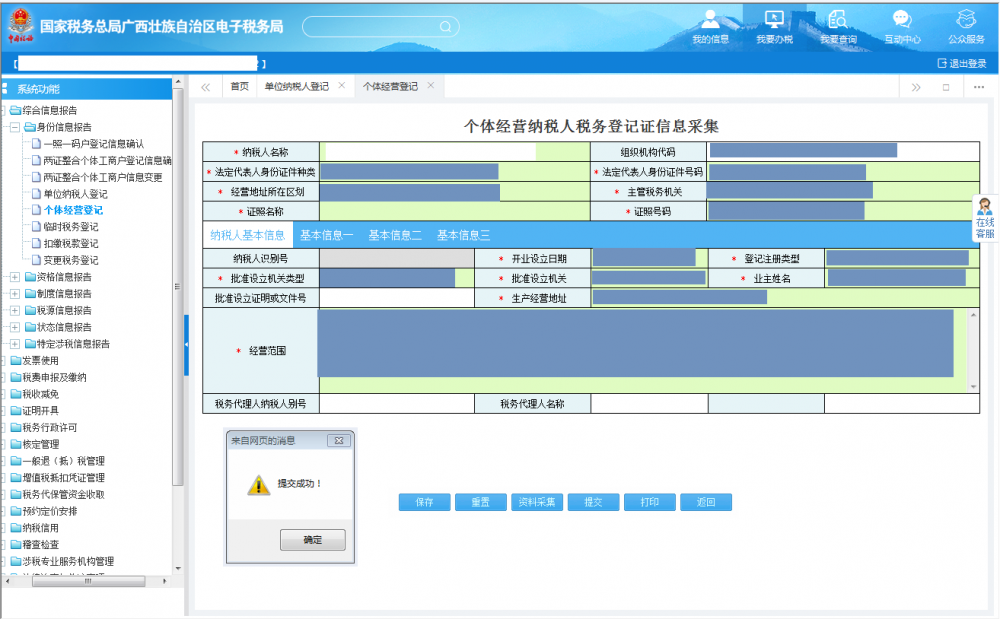Click the 资料采集 button

click(537, 502)
